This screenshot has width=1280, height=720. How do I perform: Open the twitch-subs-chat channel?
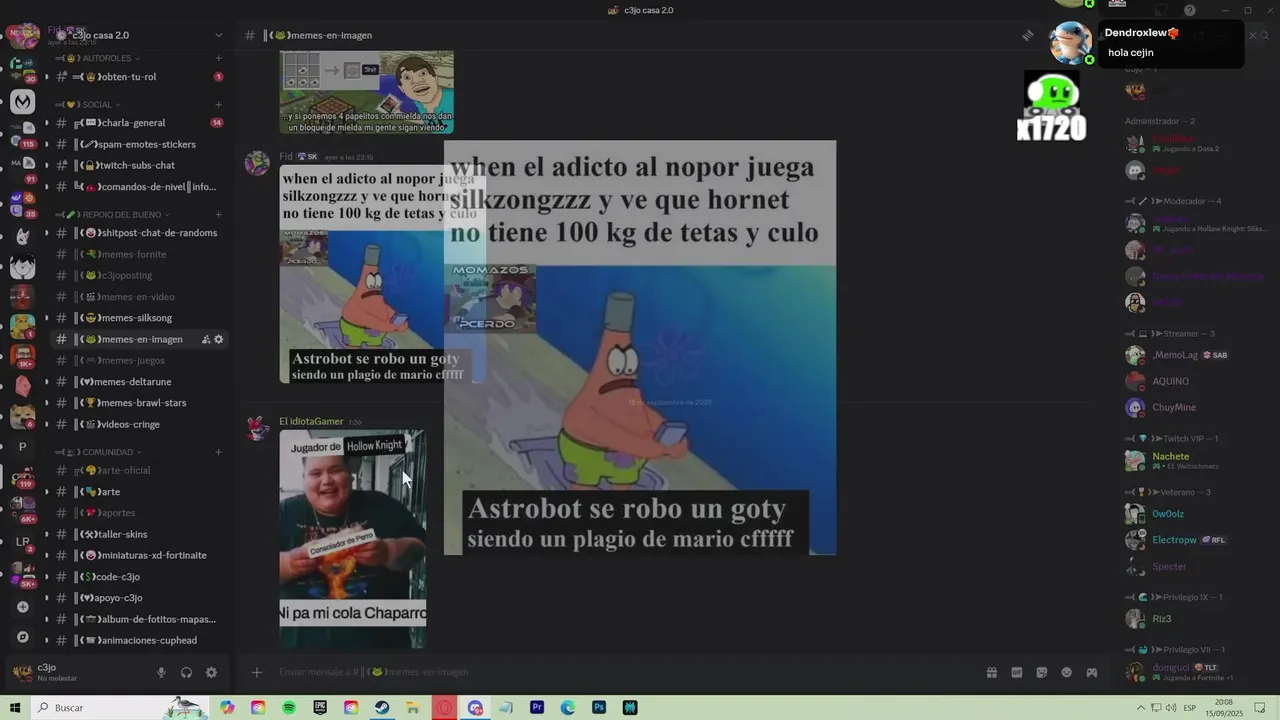pos(139,165)
